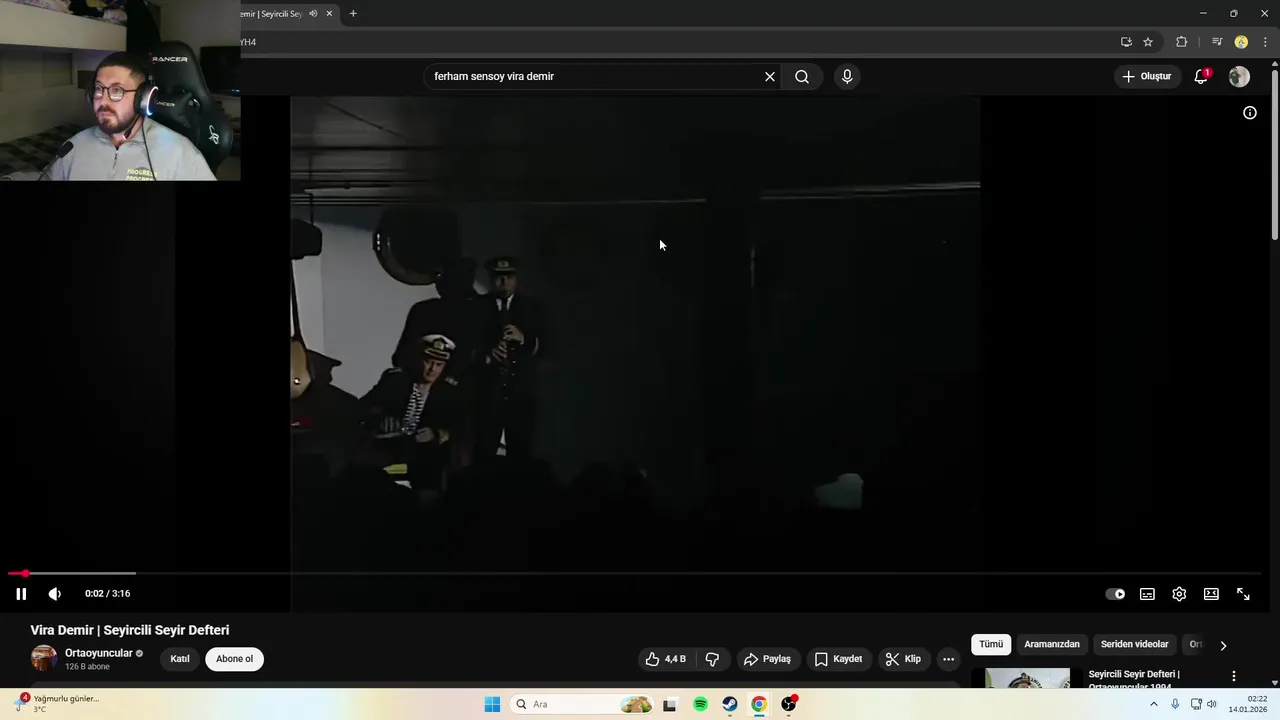Bookmark this page with the star icon
The width and height of the screenshot is (1280, 720).
click(1148, 42)
